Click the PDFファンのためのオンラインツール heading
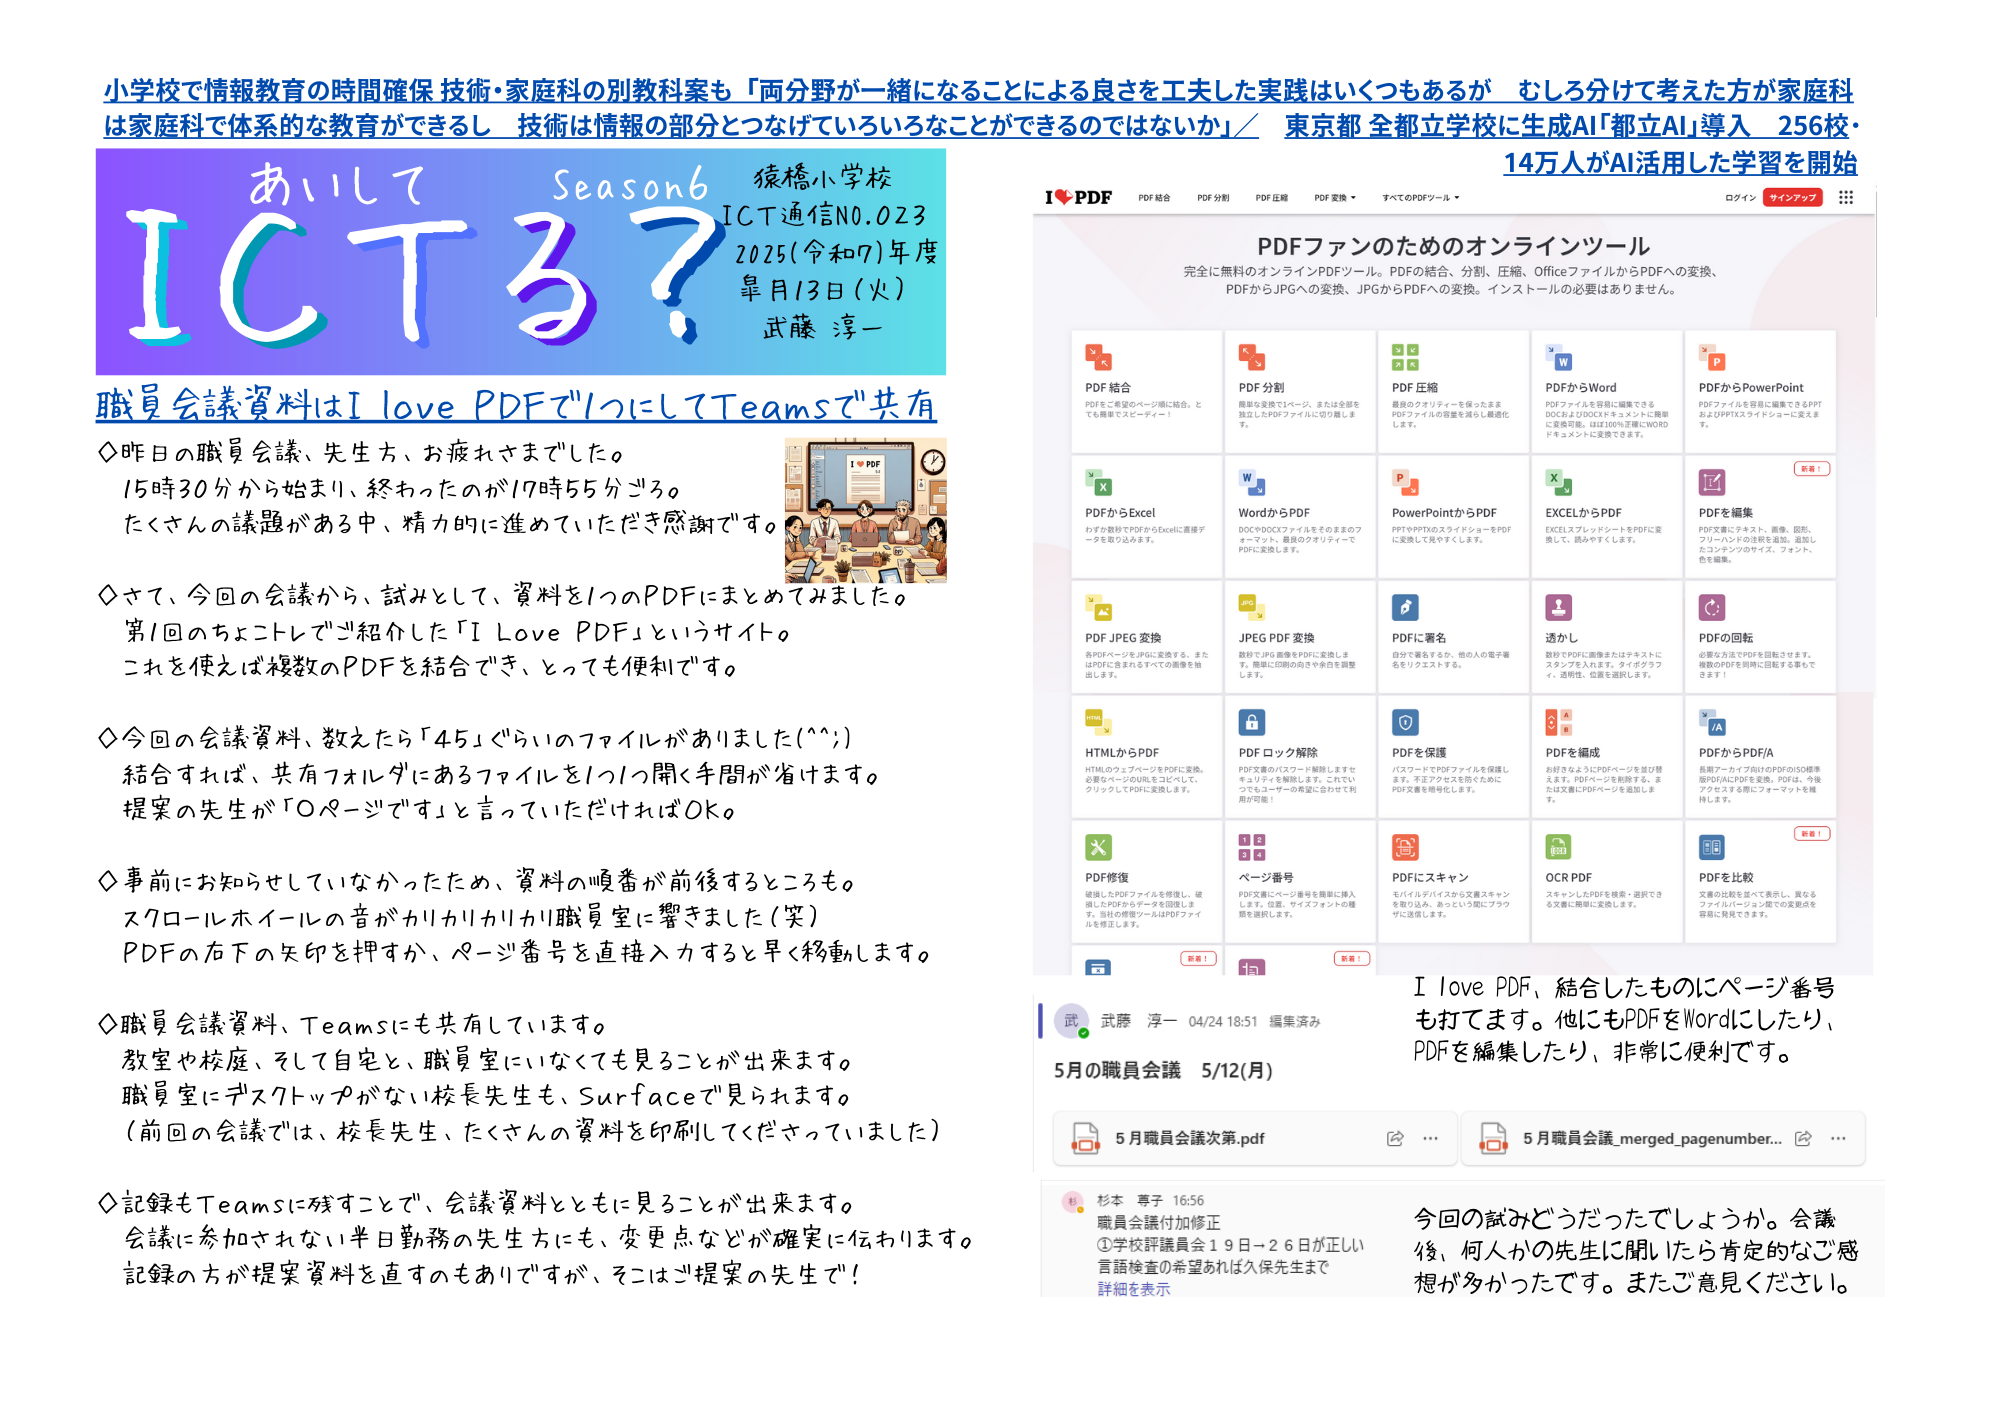This screenshot has width=2000, height=1414. (x=1453, y=246)
